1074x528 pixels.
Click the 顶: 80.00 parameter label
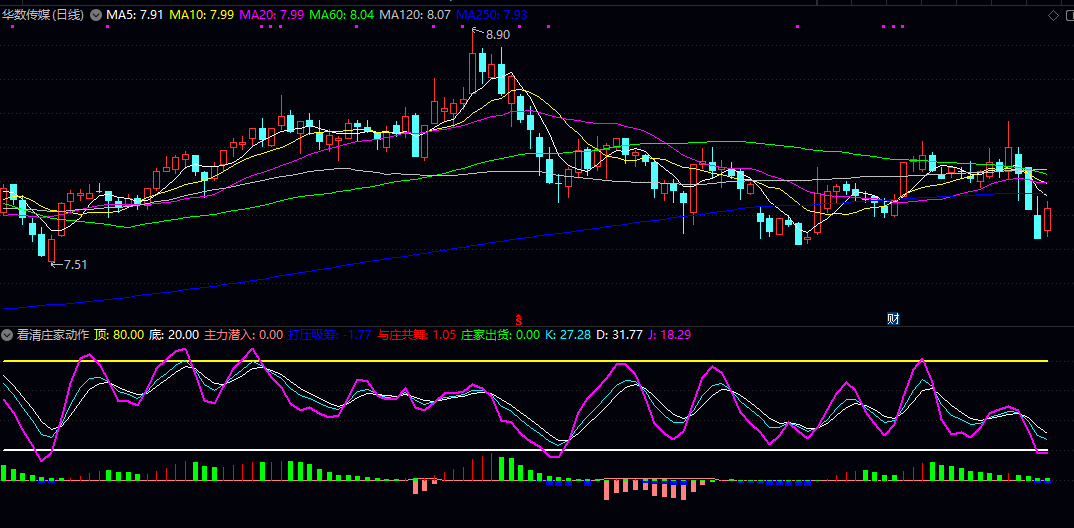tap(118, 335)
